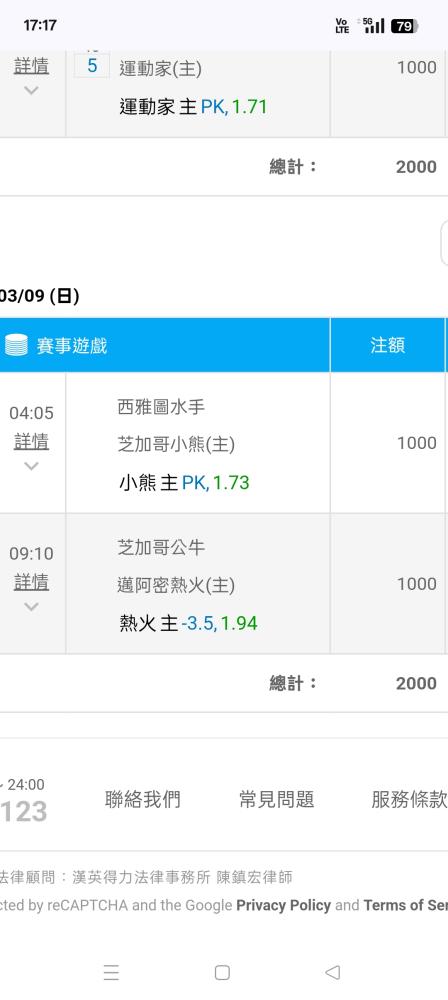The width and height of the screenshot is (448, 1000).
Task: Tap the 5G signal strength icon
Action: (x=373, y=26)
